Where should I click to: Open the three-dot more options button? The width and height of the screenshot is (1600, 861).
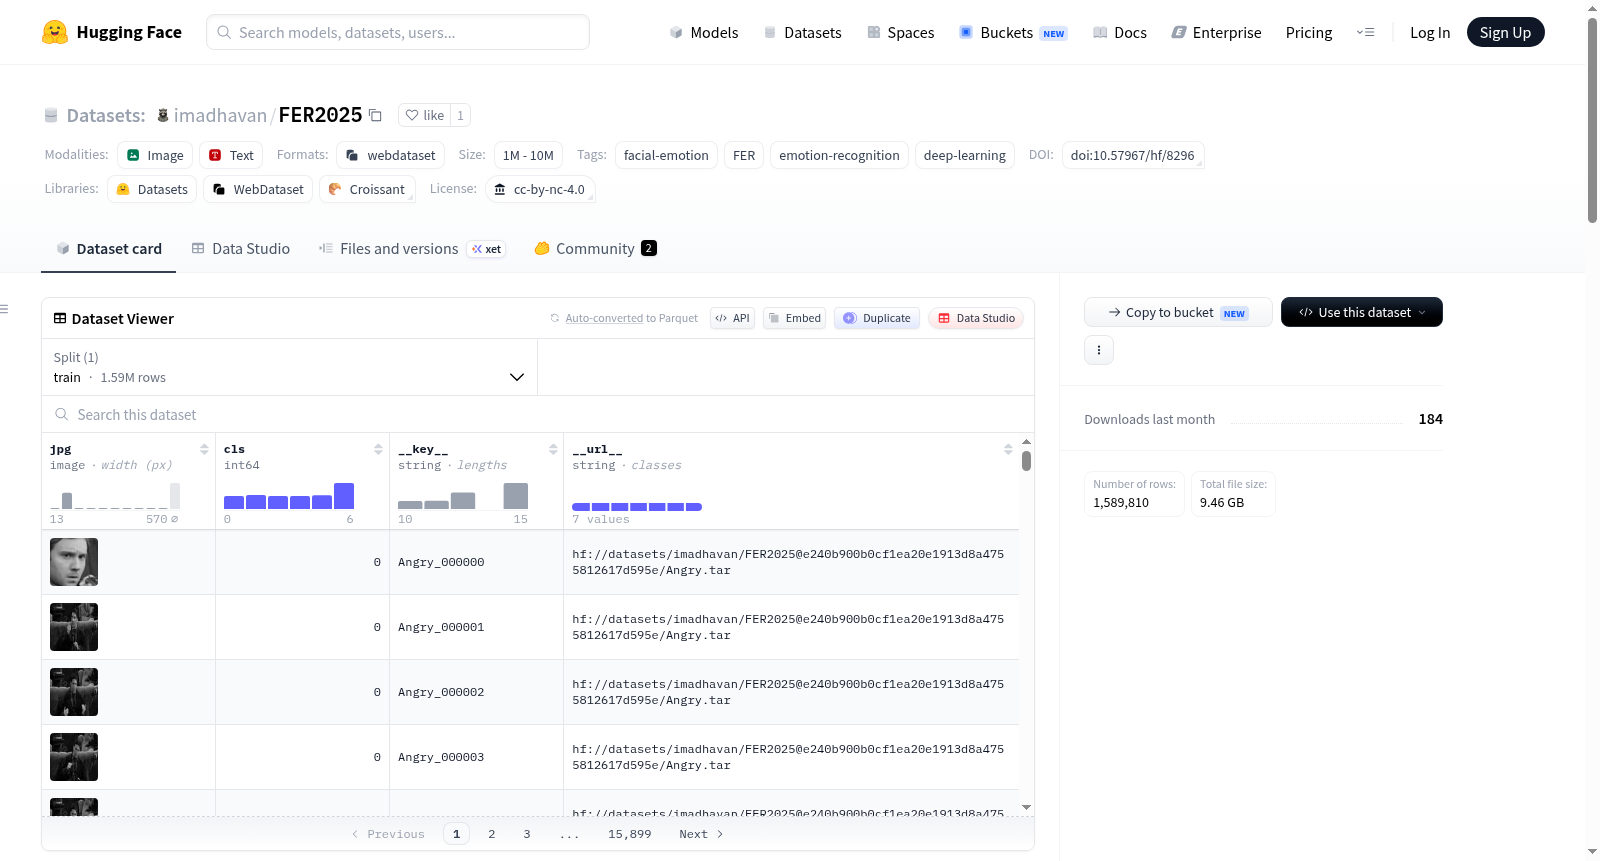(1099, 350)
